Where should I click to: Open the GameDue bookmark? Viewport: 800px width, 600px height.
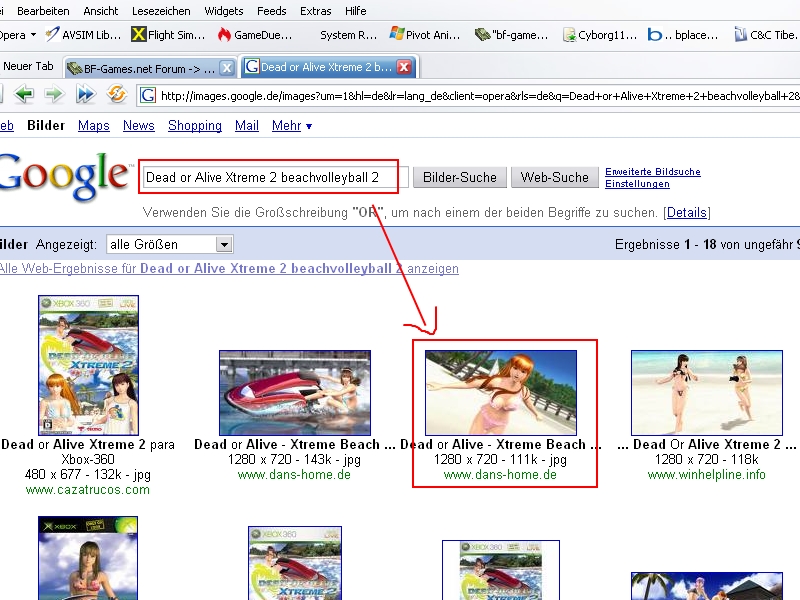point(255,35)
